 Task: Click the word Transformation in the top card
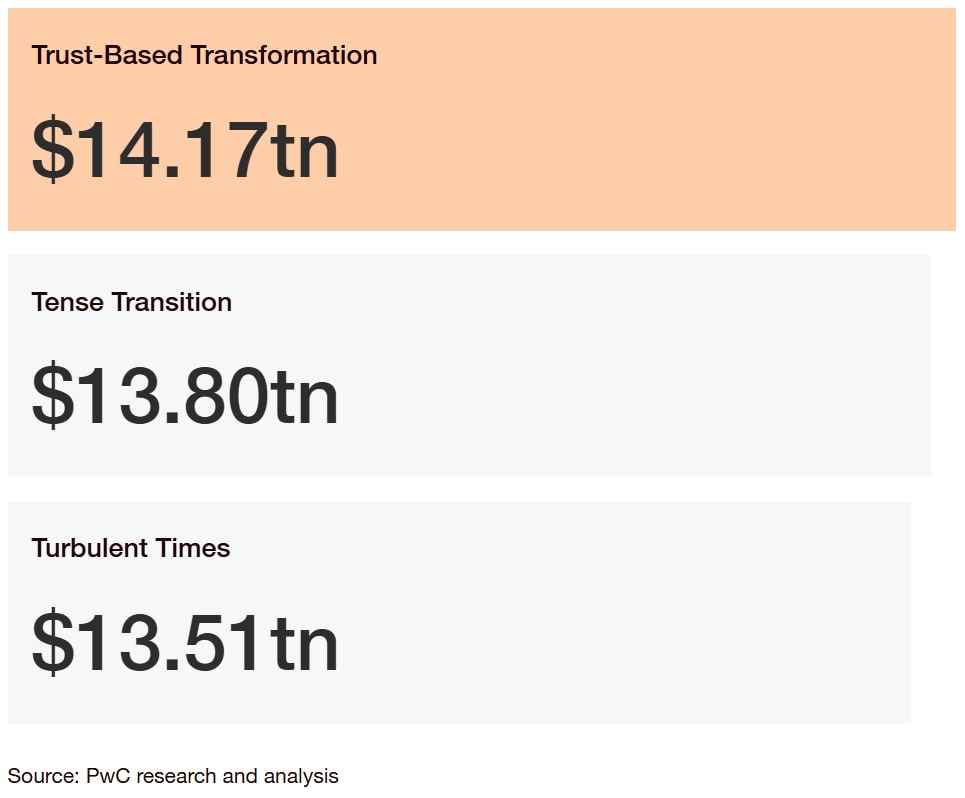click(x=284, y=55)
